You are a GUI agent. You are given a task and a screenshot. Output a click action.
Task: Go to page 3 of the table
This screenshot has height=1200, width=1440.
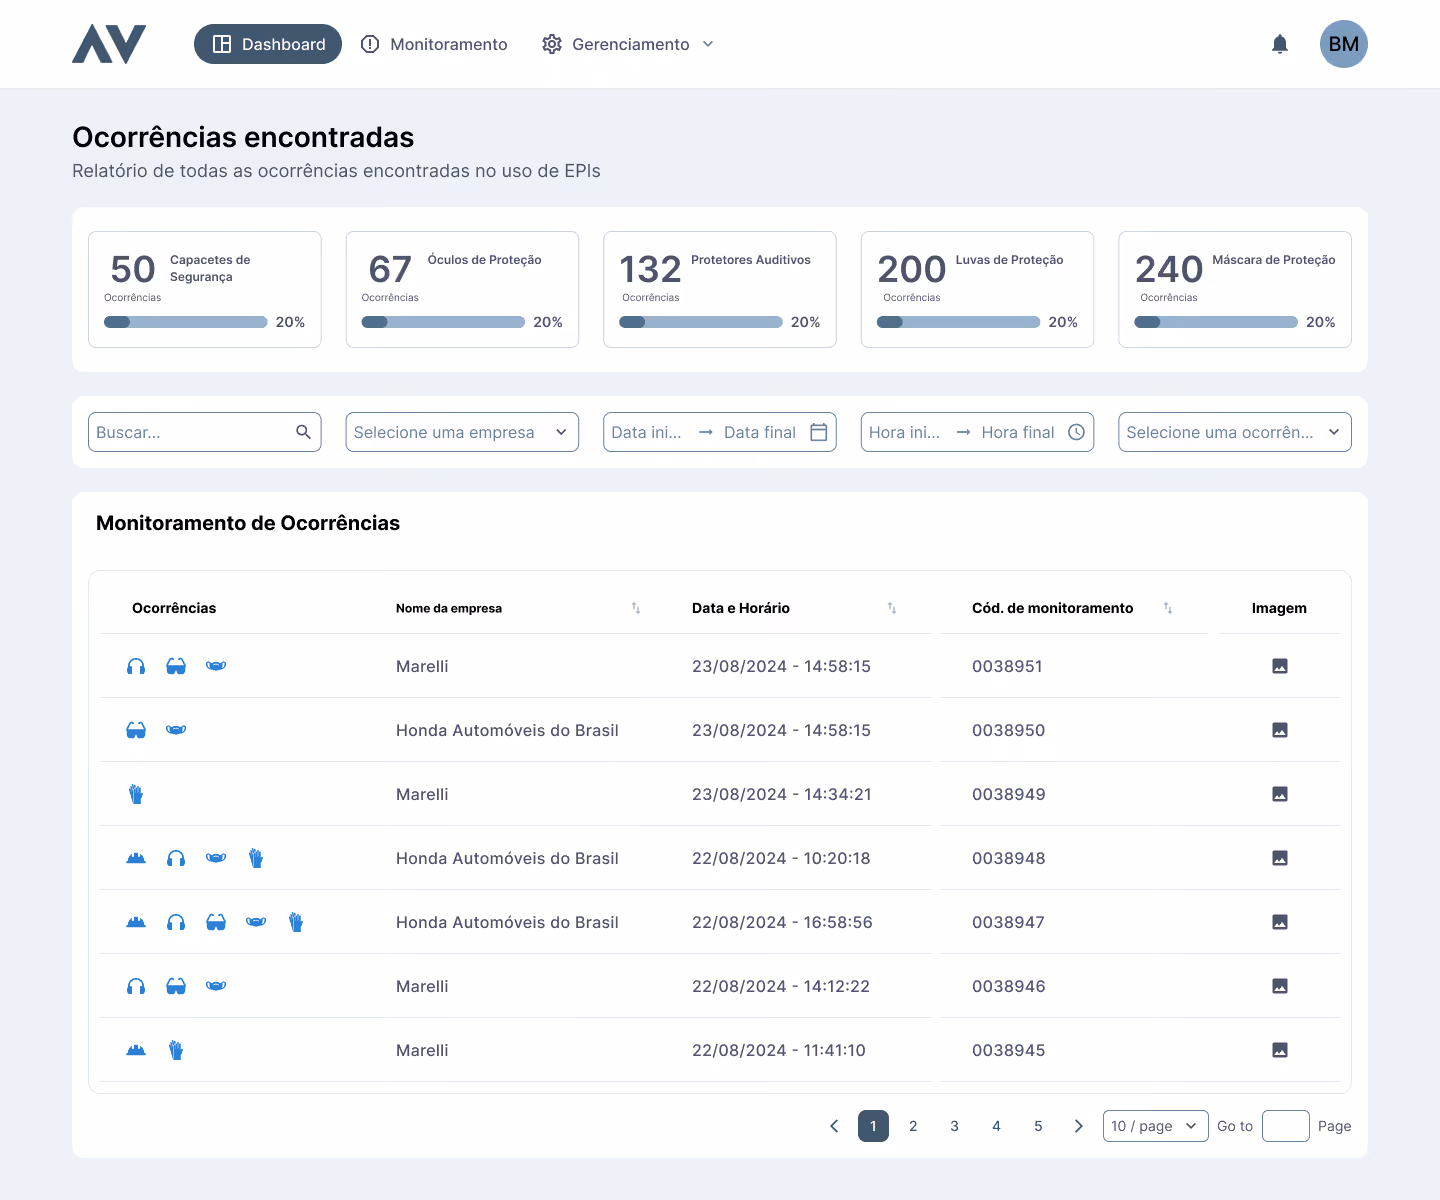click(954, 1126)
